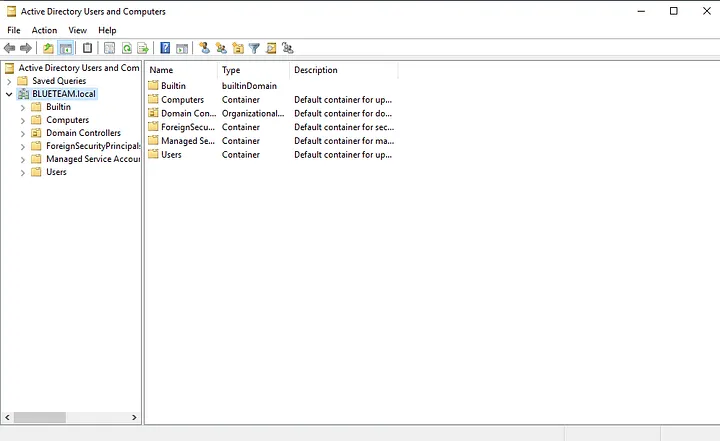
Task: Toggle Show/Hide Action Pane icon
Action: (x=182, y=48)
